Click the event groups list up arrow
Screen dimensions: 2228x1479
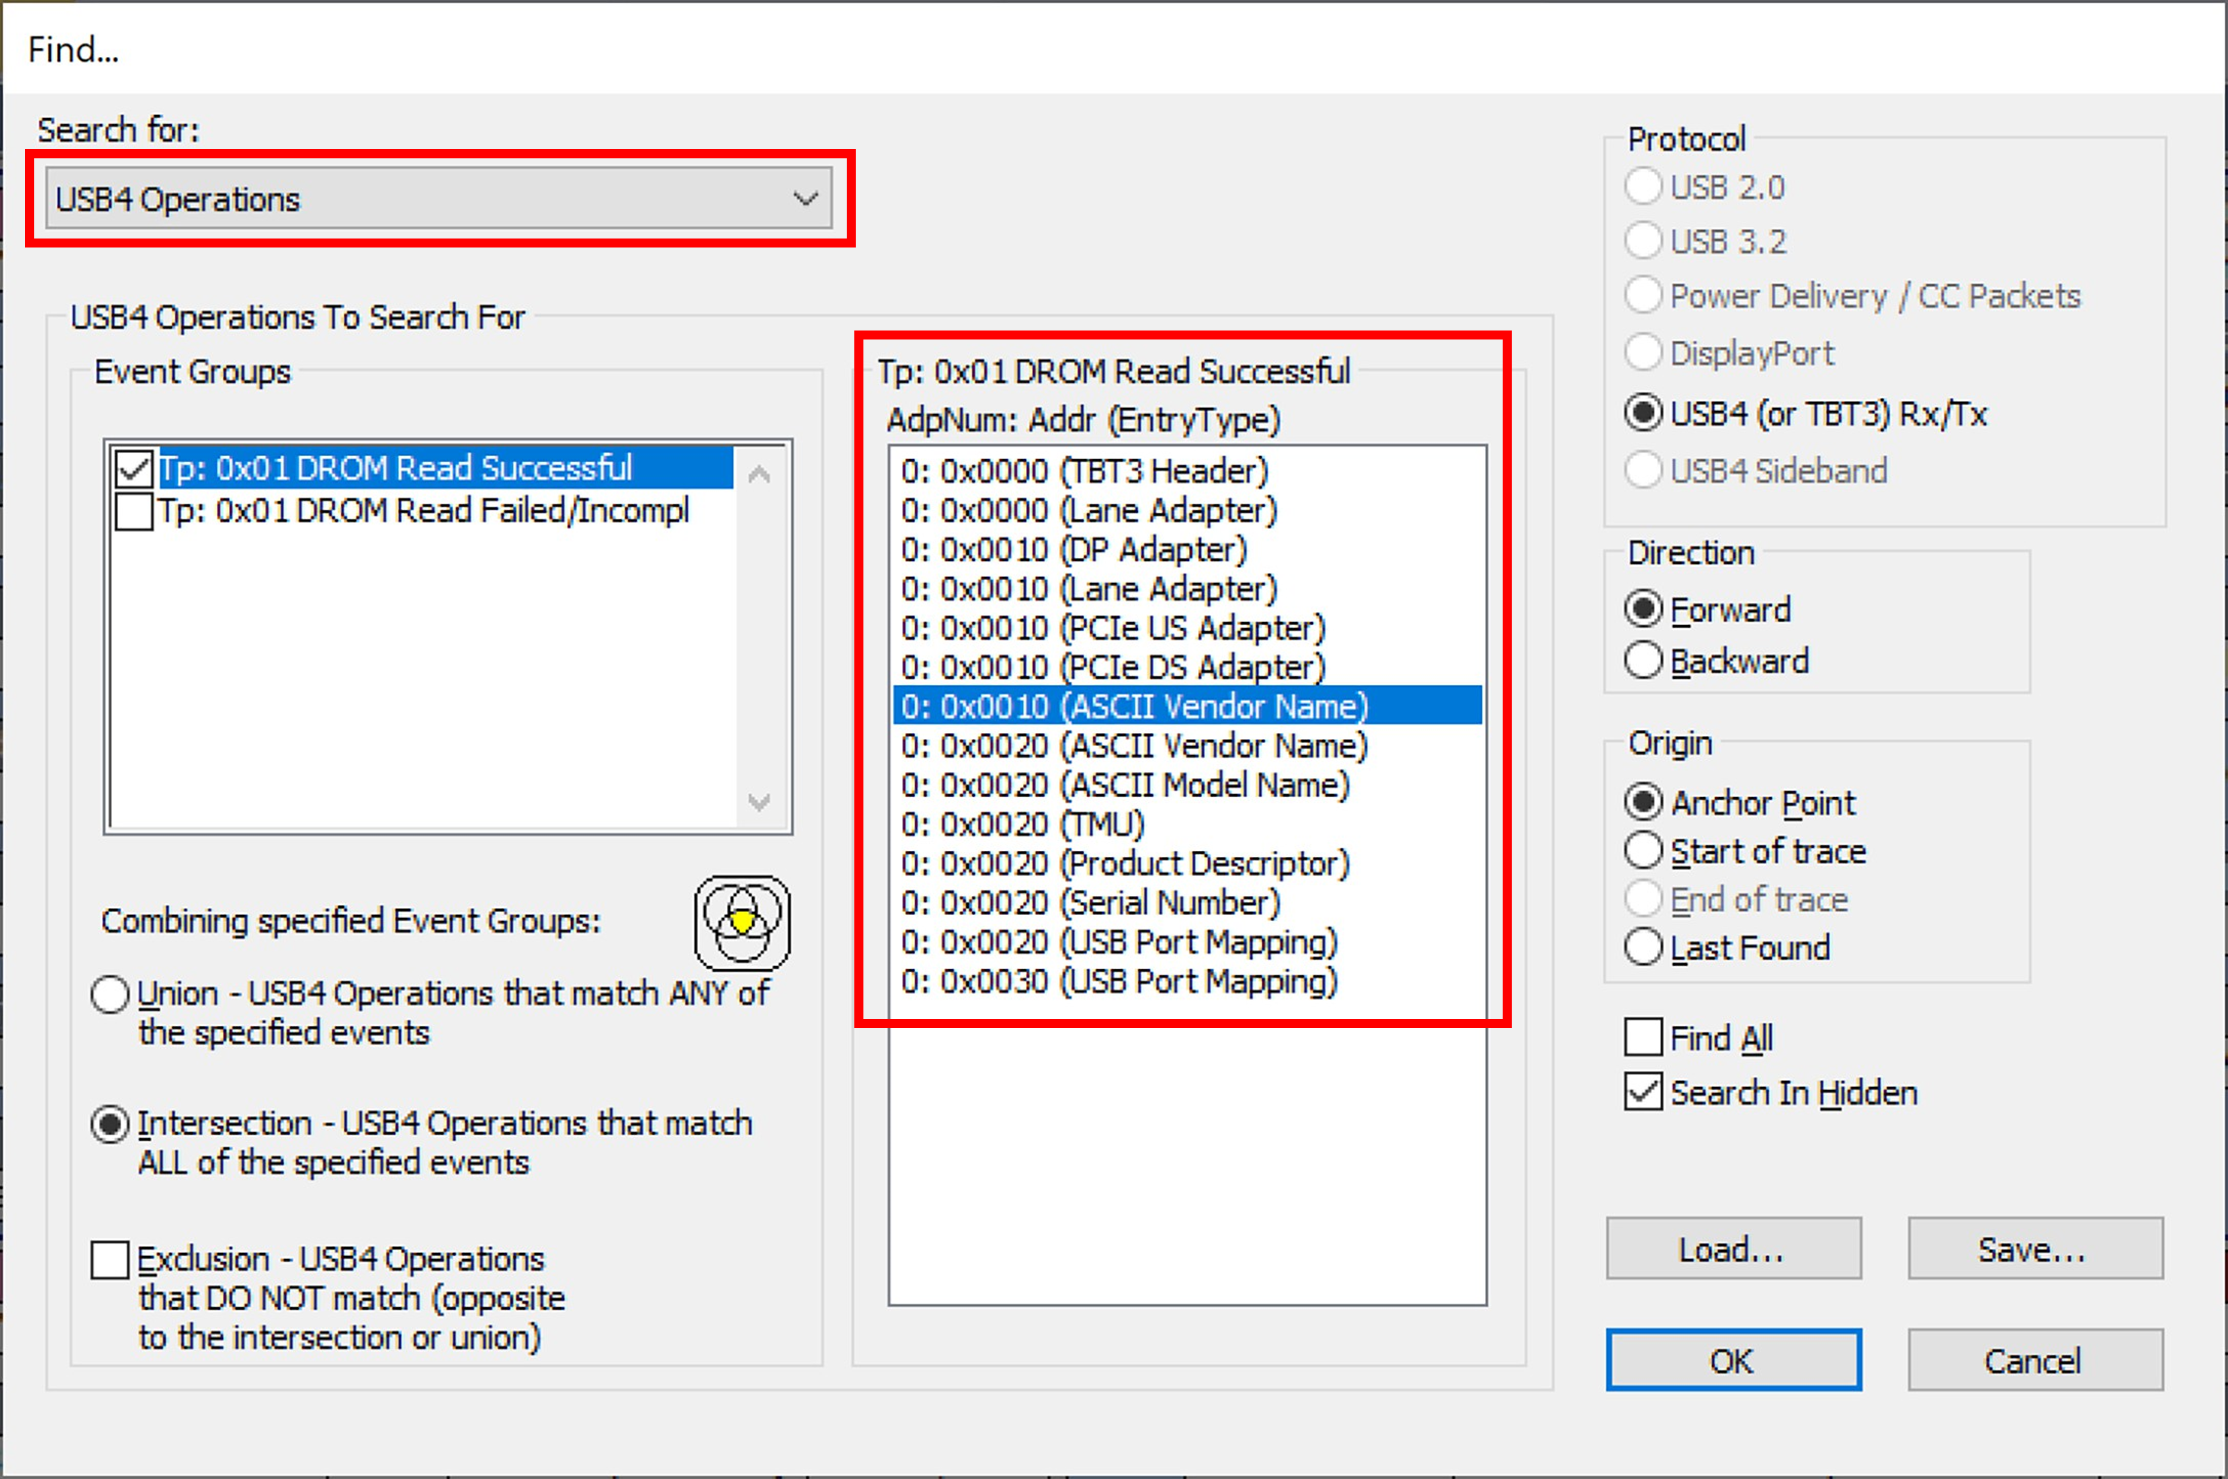coord(759,475)
